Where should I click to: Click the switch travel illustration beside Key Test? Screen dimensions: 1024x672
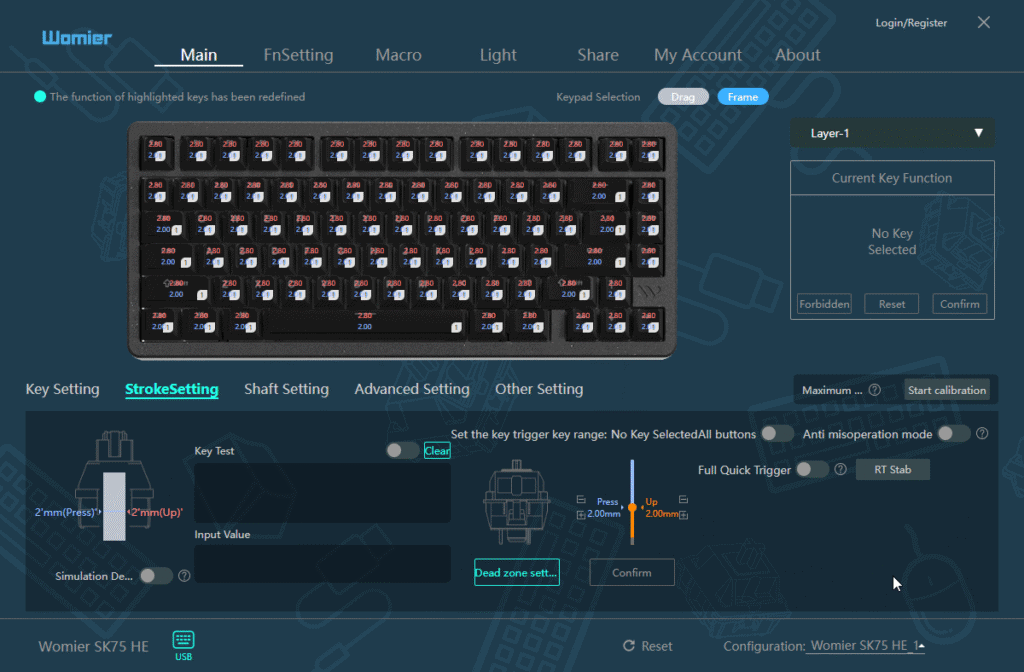coord(114,485)
